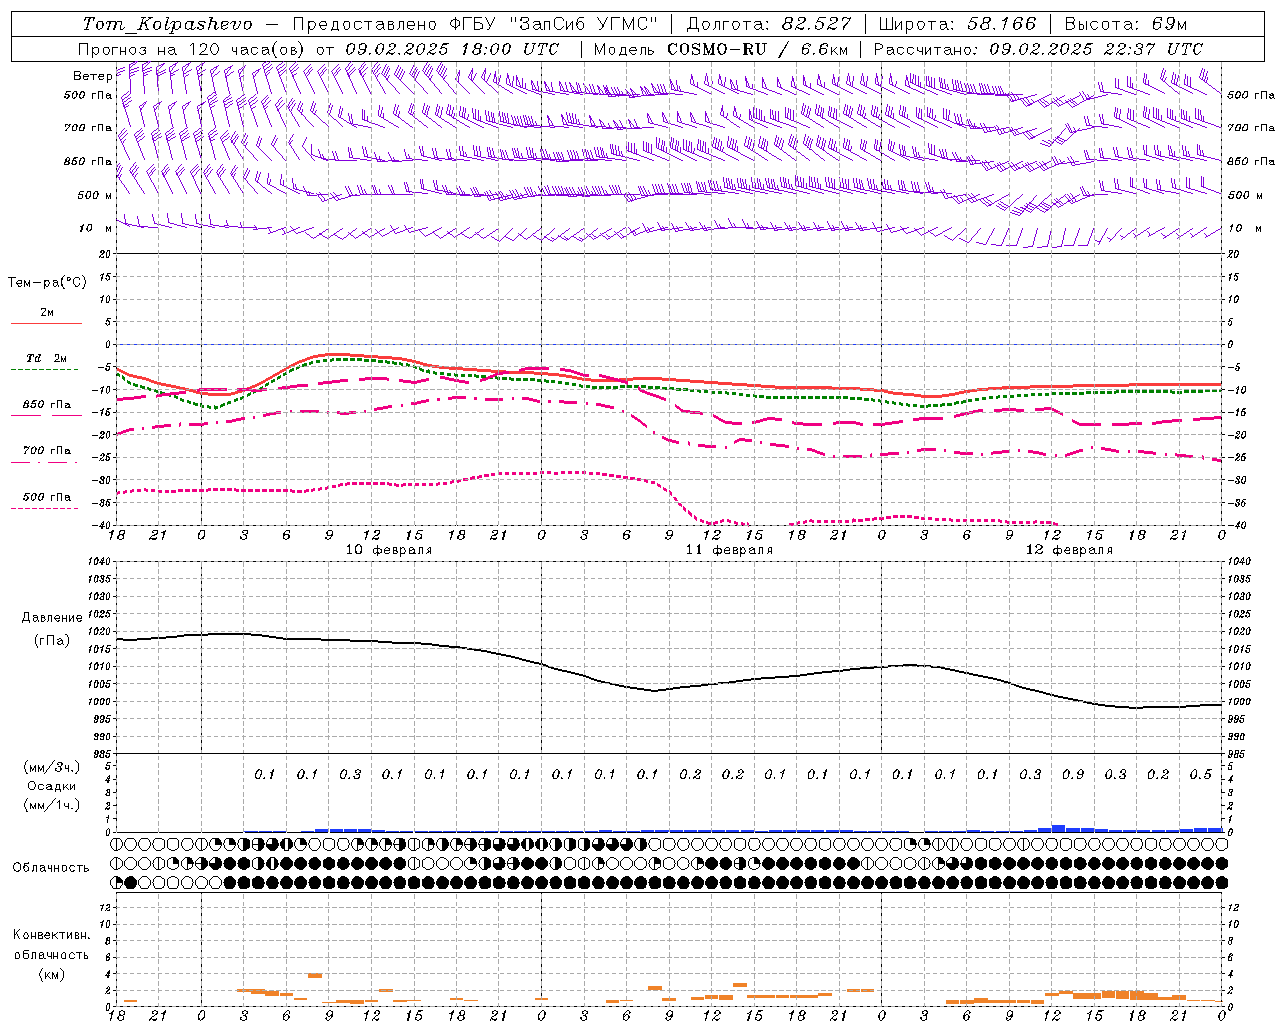Click the precipitation value "0.5"
Viewport: 1280px width, 1024px height.
click(x=1201, y=774)
